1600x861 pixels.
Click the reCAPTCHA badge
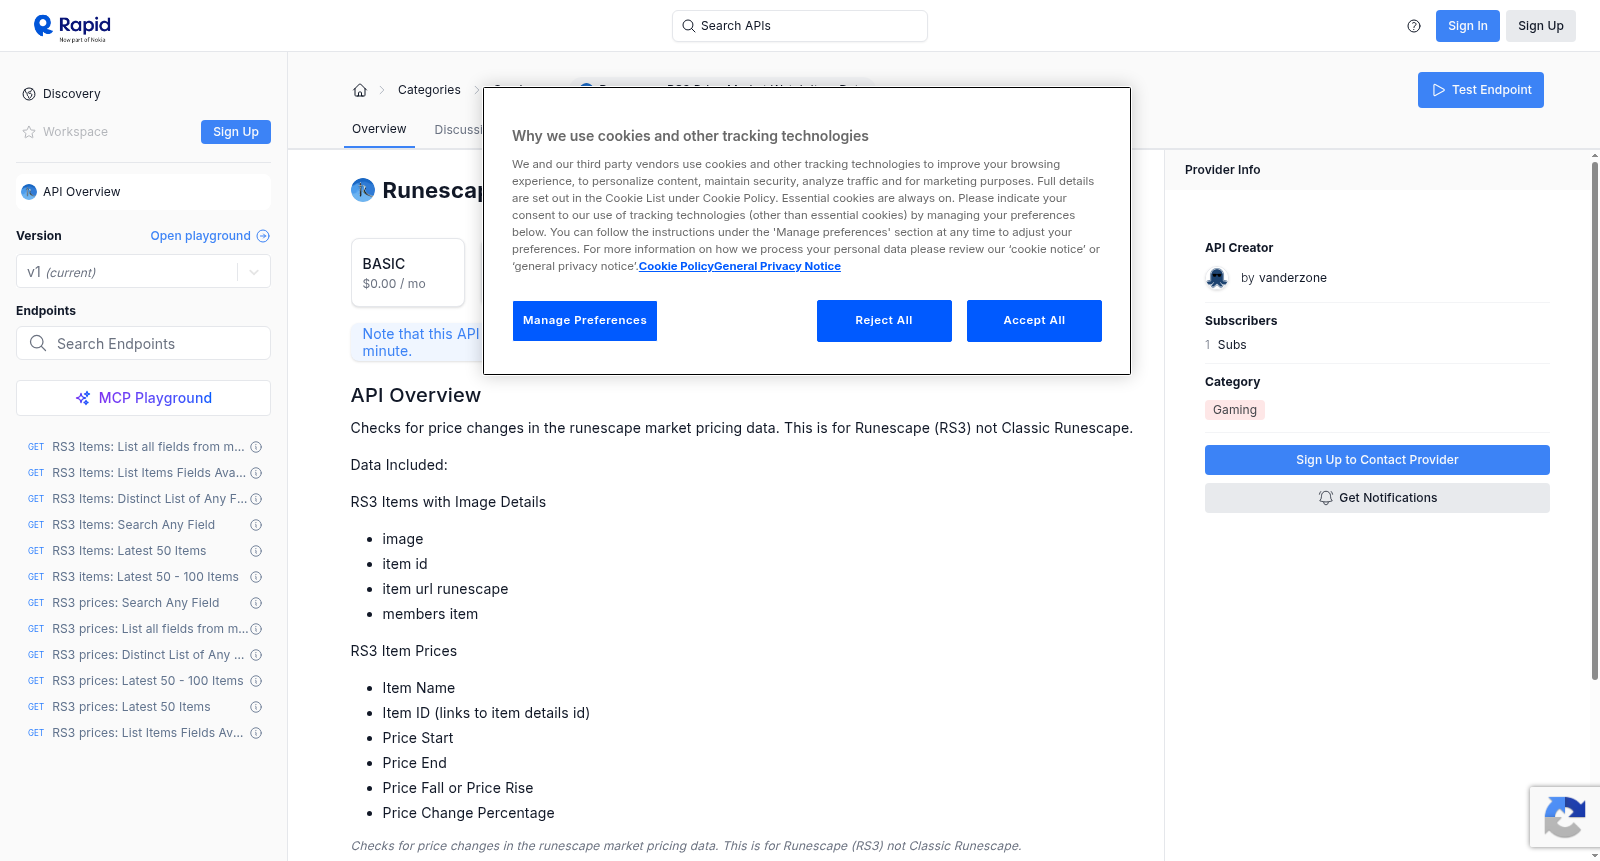click(x=1565, y=817)
